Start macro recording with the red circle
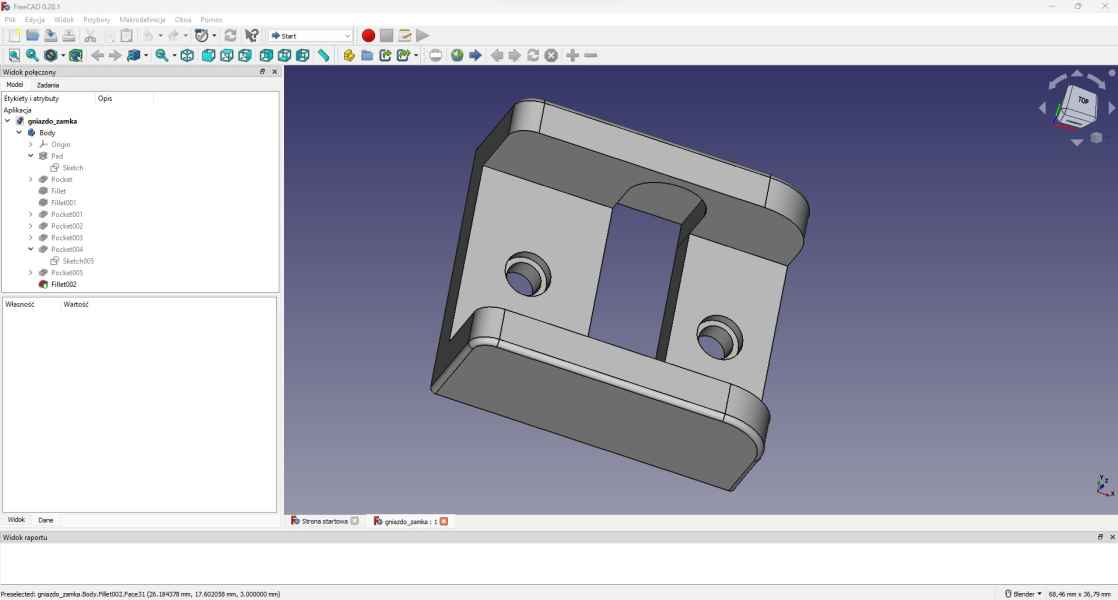1118x600 pixels. [x=368, y=36]
